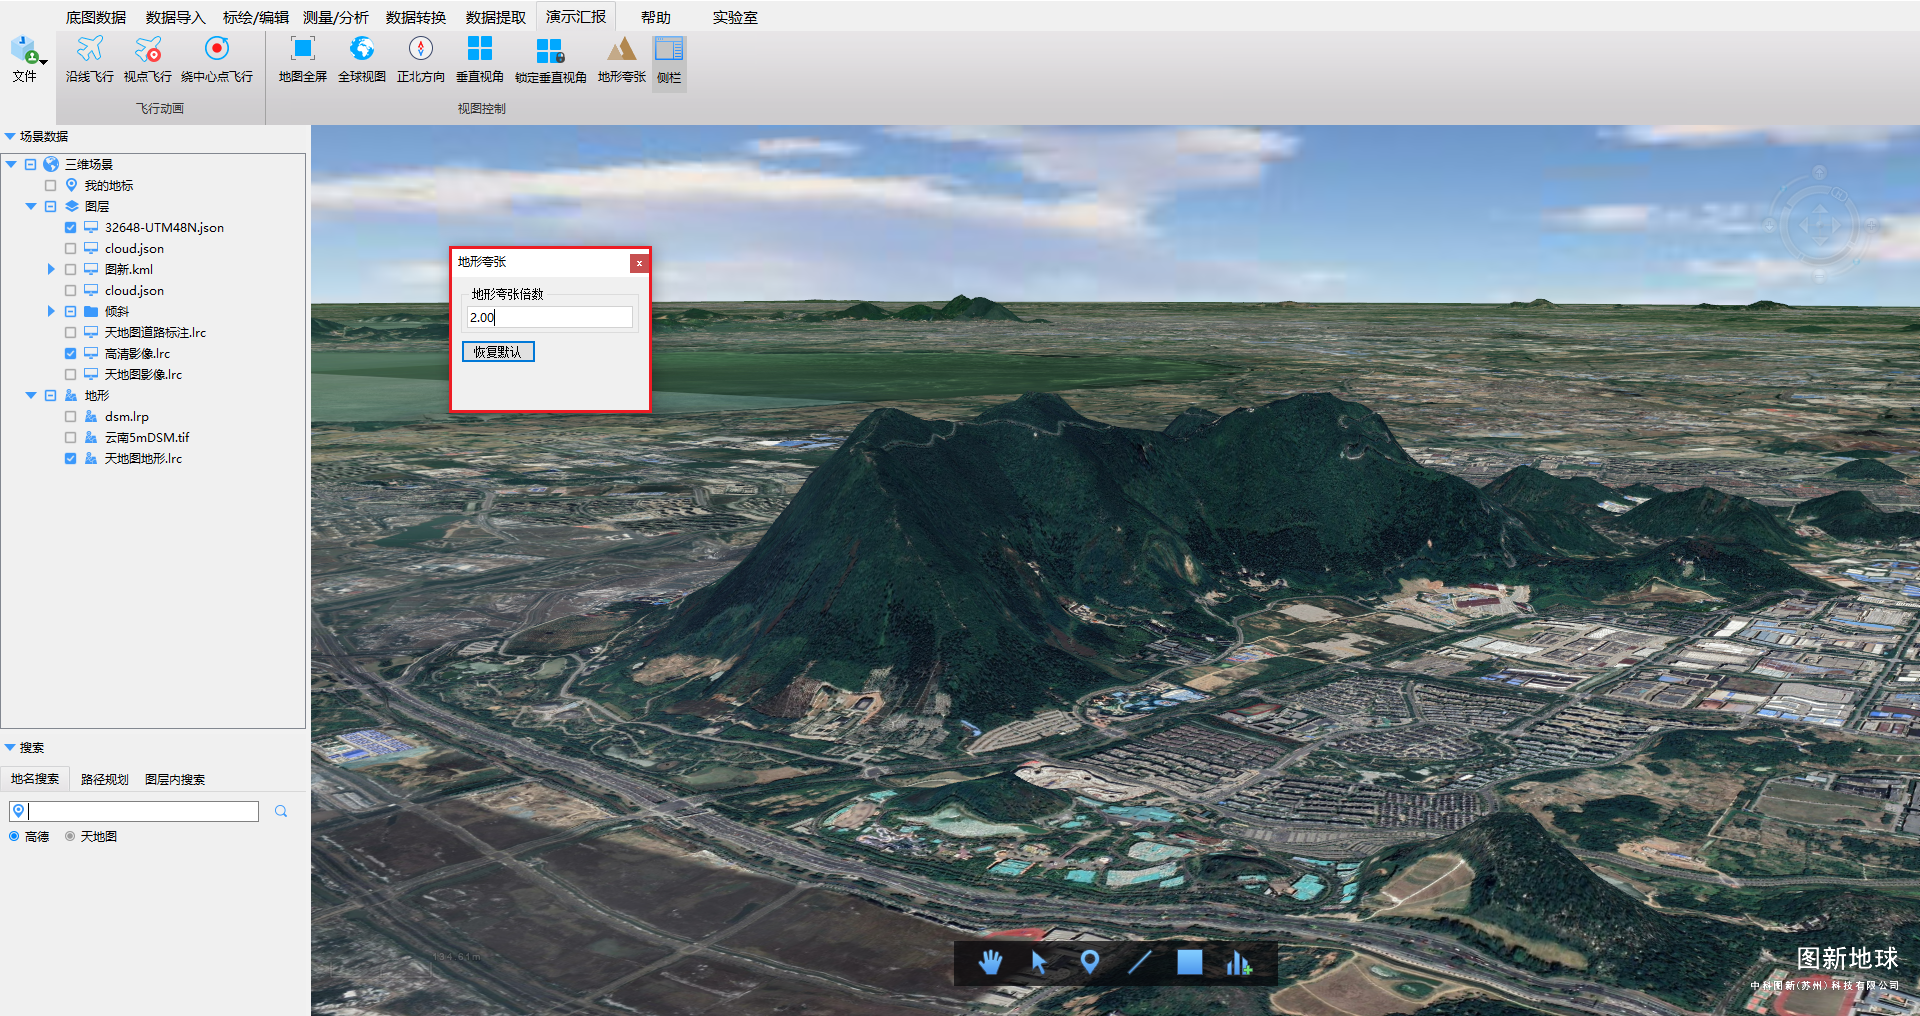Select 天地图 search provider radio

coord(70,836)
